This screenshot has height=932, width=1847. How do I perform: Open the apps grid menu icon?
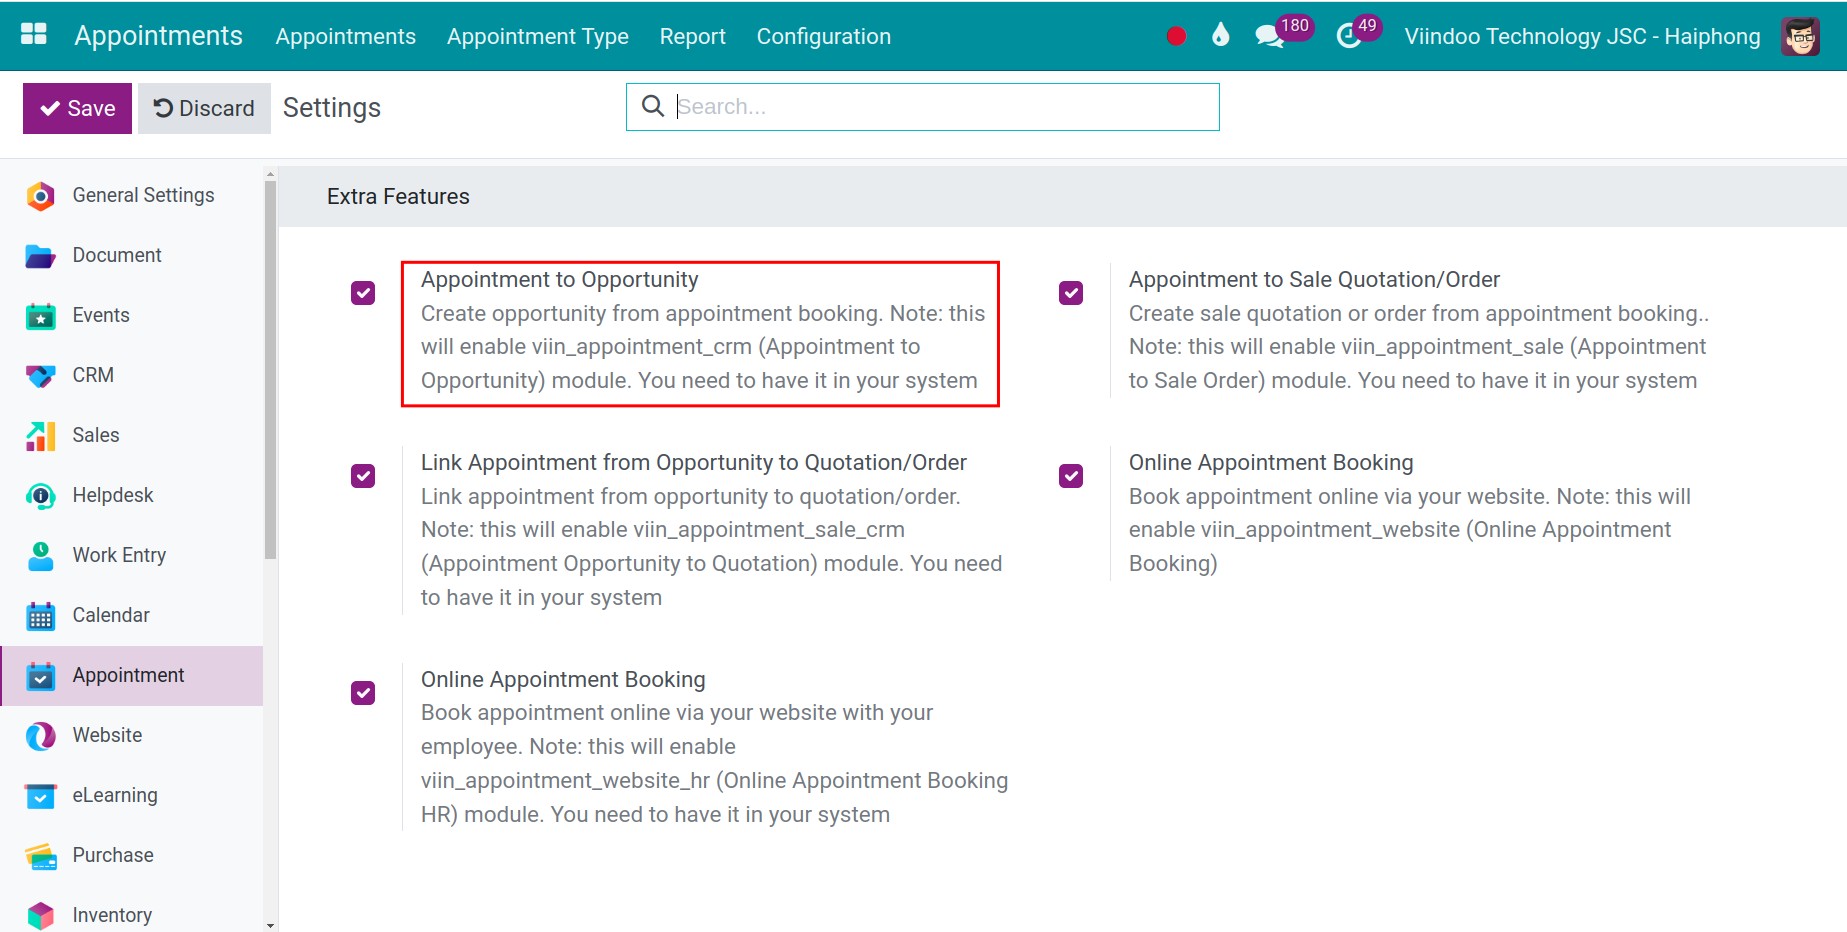(34, 34)
